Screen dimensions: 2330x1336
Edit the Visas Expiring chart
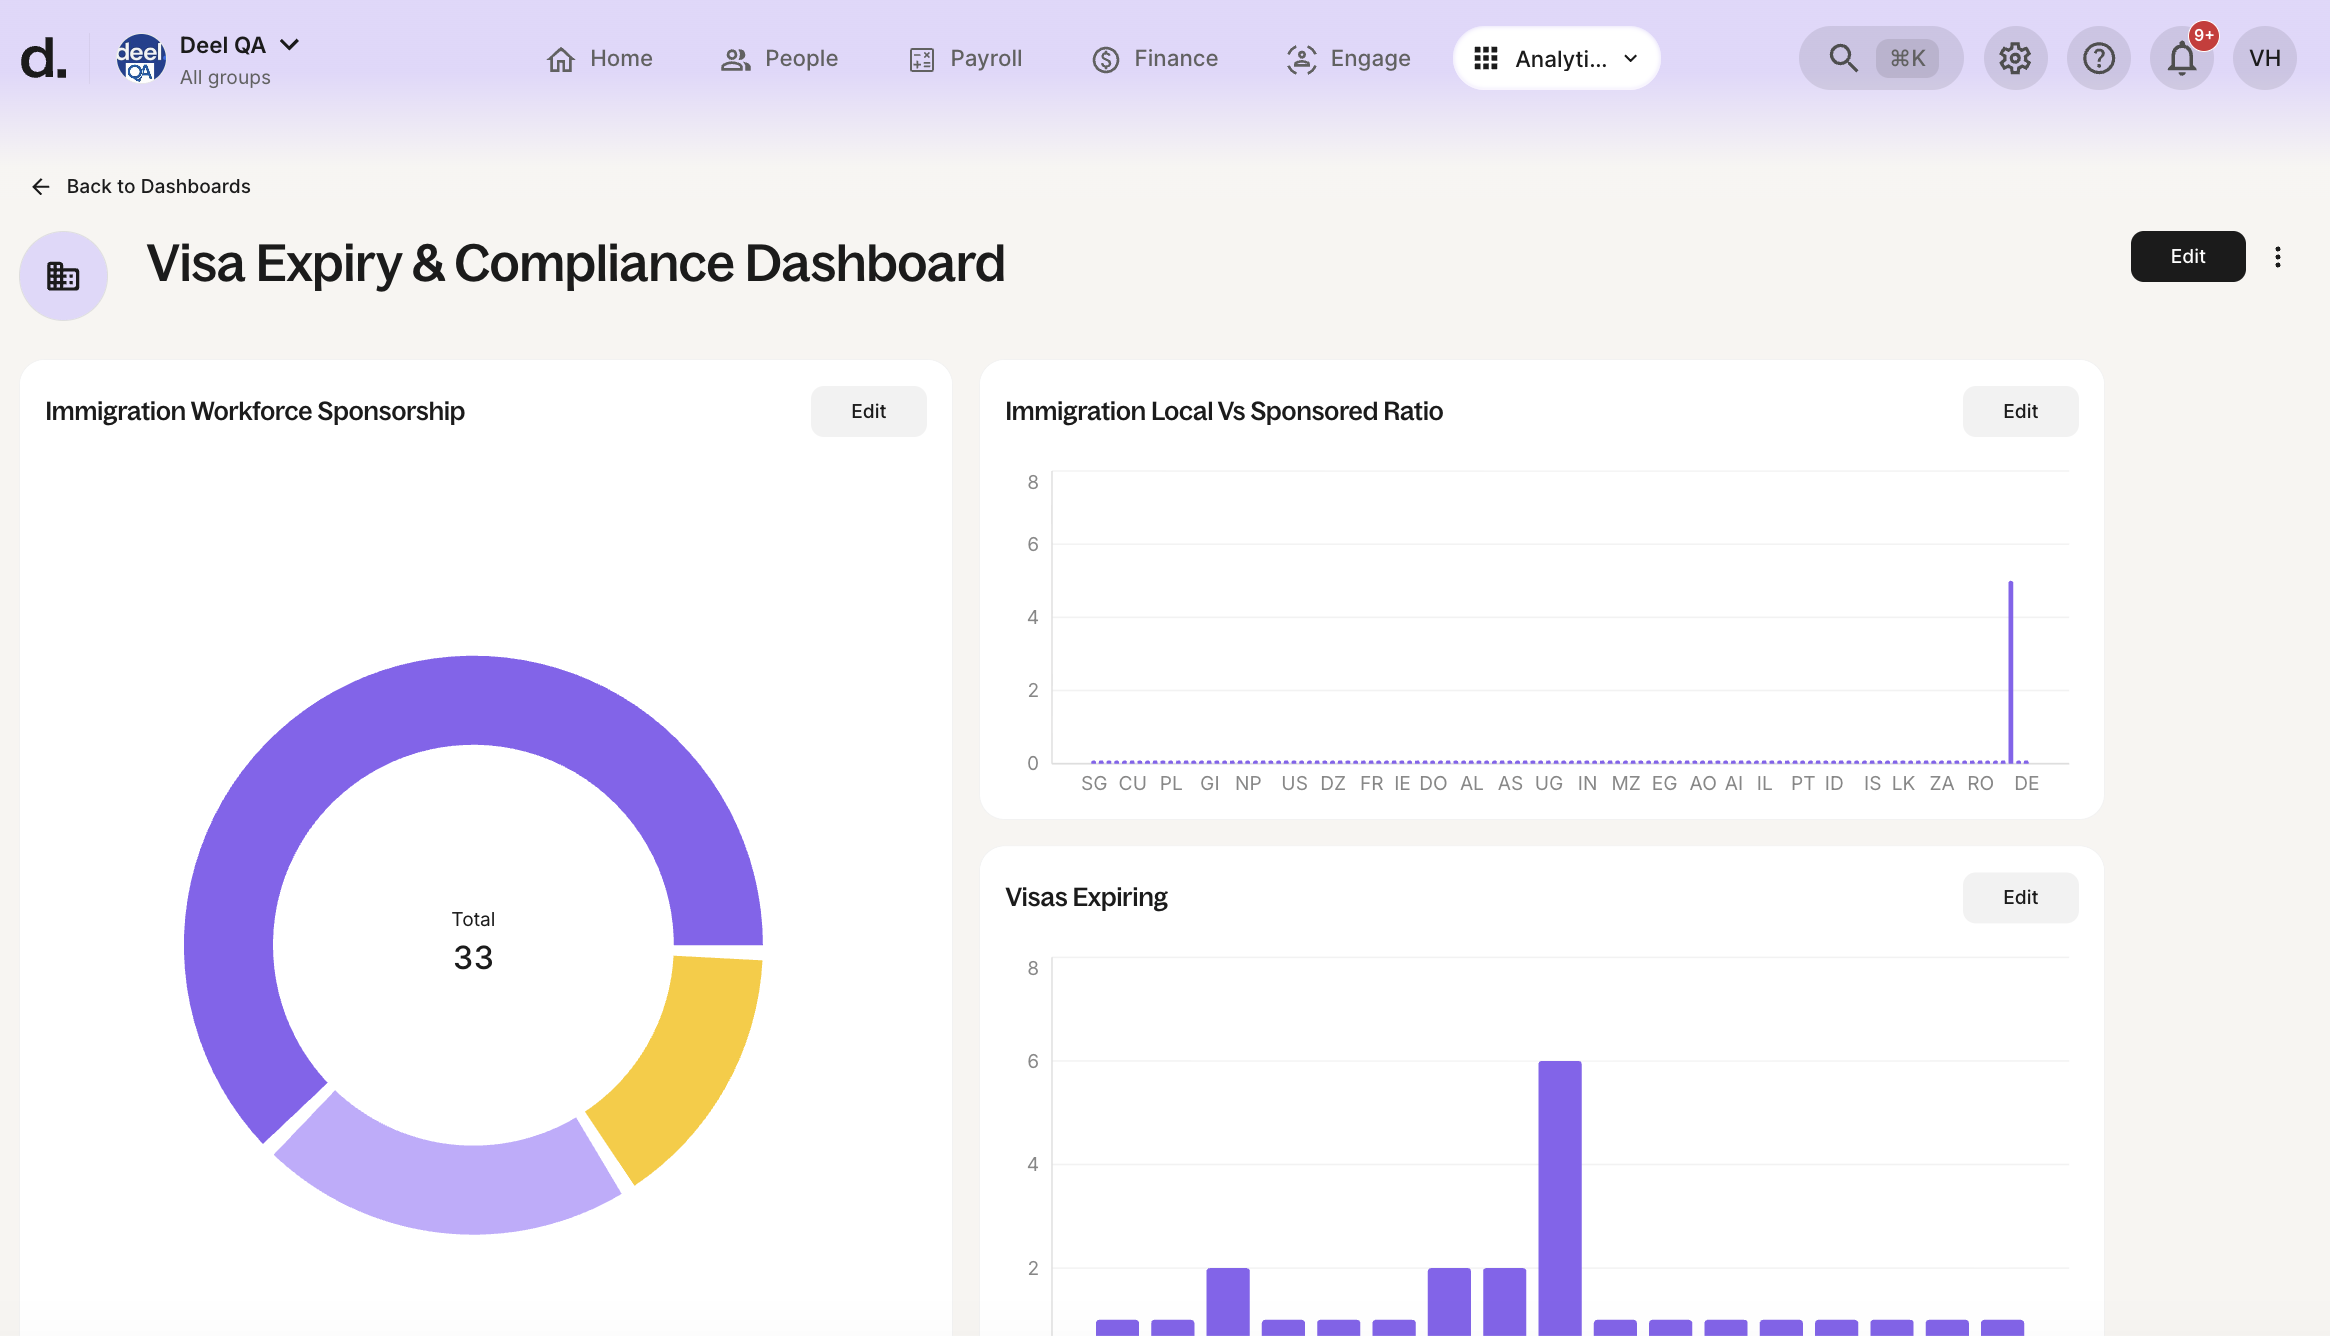pyautogui.click(x=2019, y=897)
